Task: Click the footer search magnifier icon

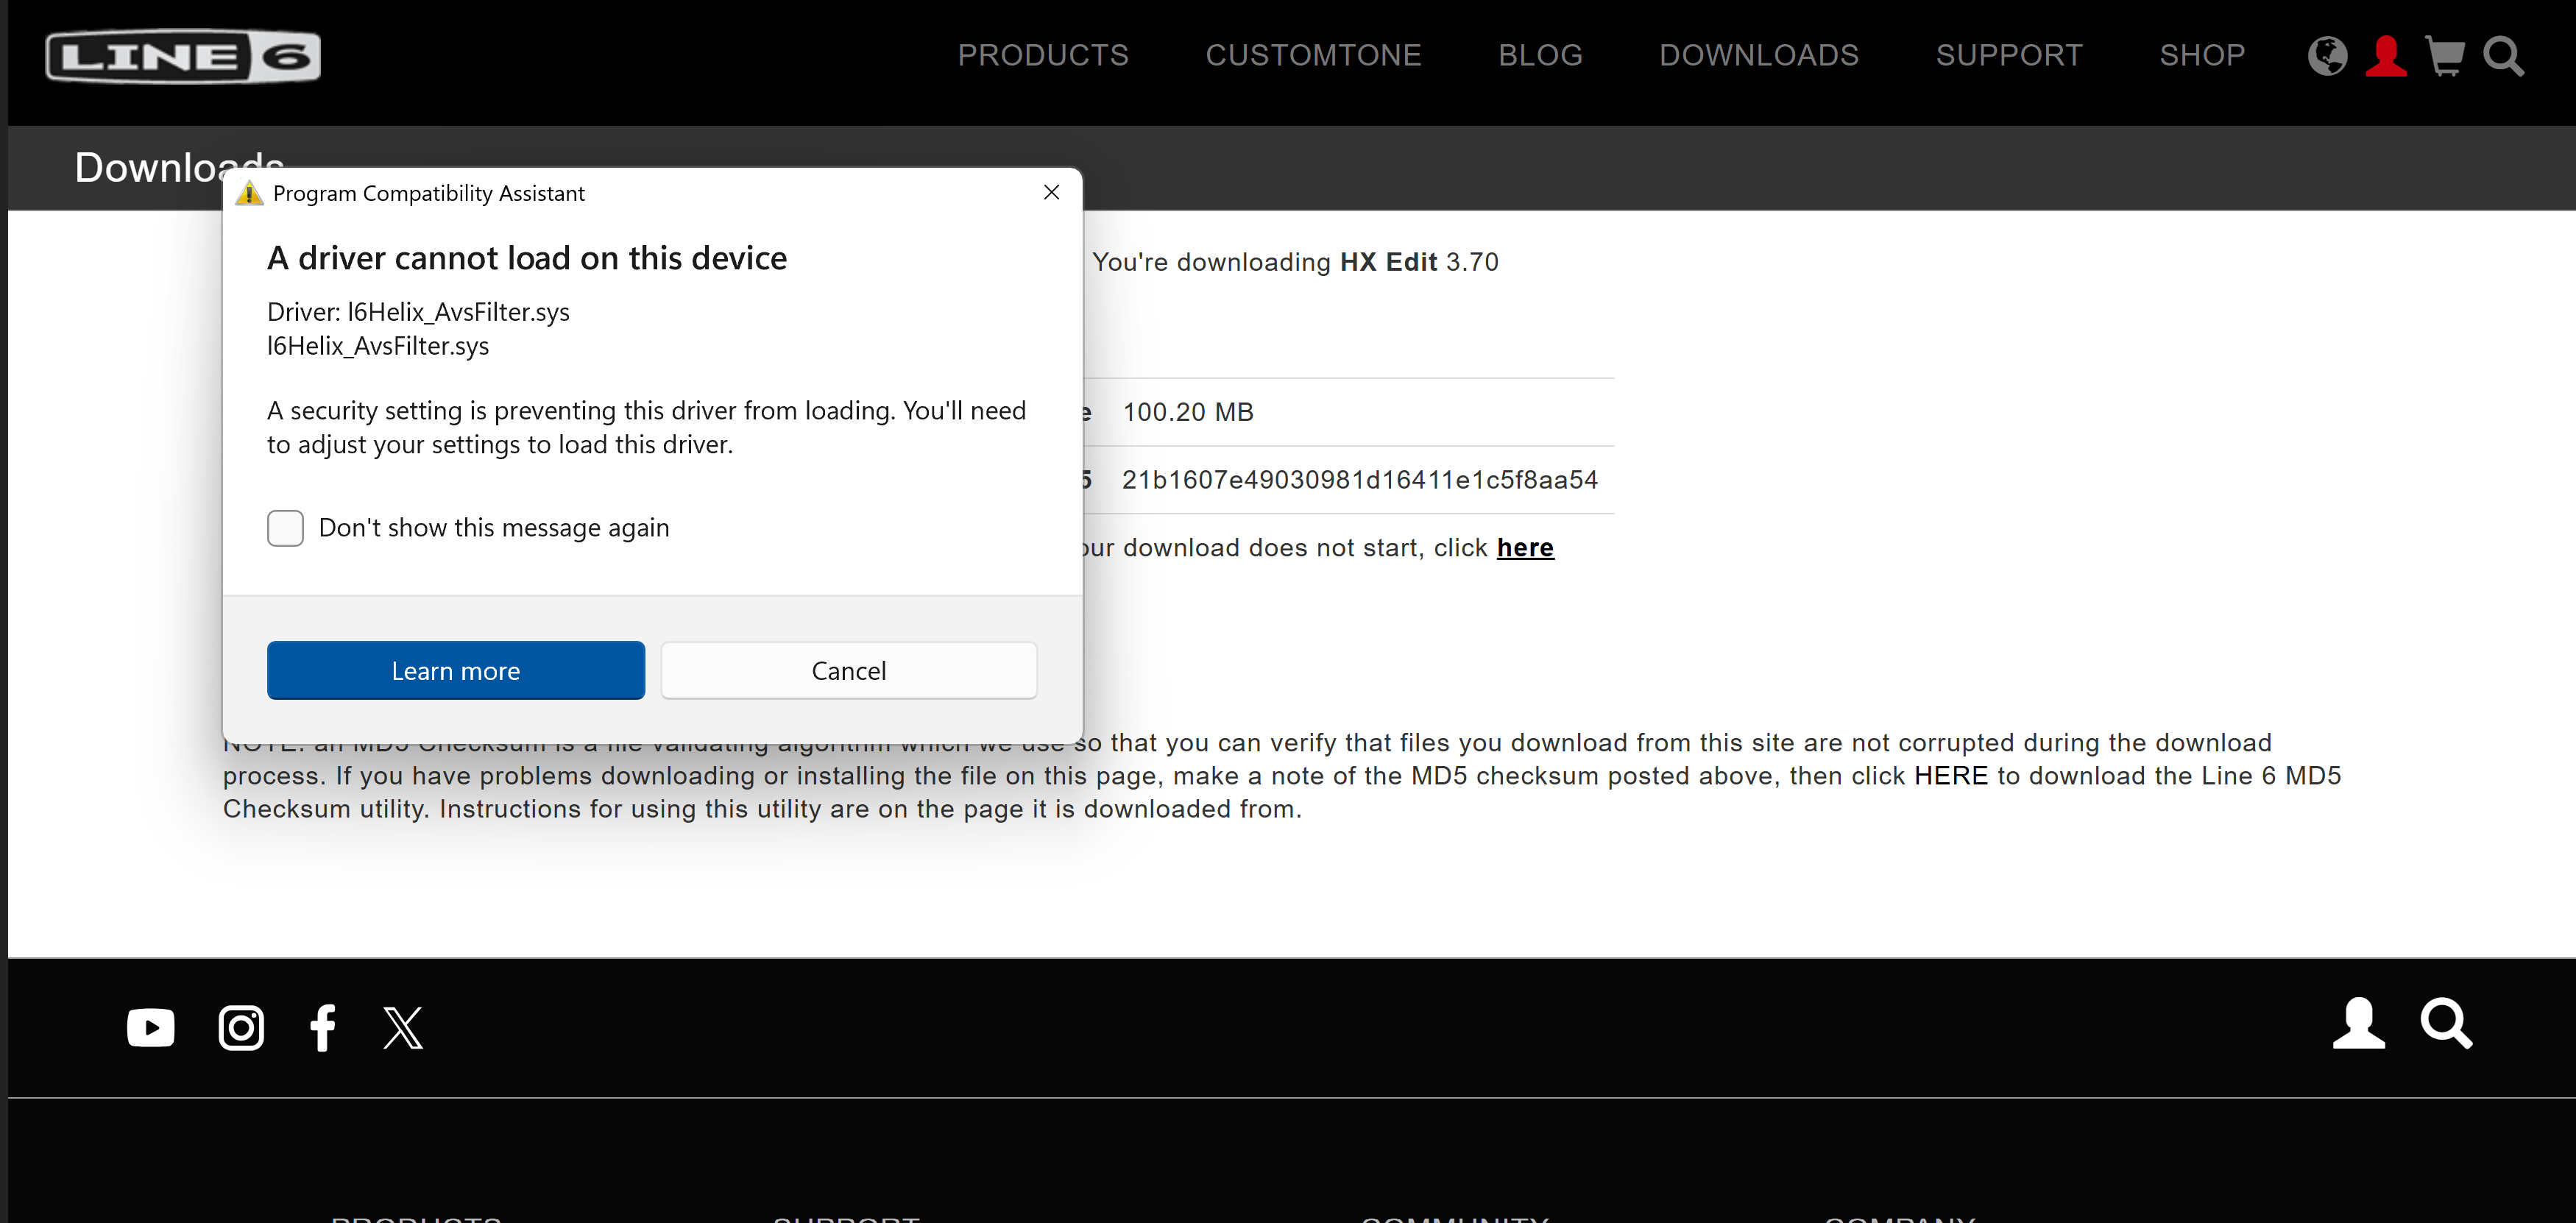Action: pyautogui.click(x=2446, y=1023)
